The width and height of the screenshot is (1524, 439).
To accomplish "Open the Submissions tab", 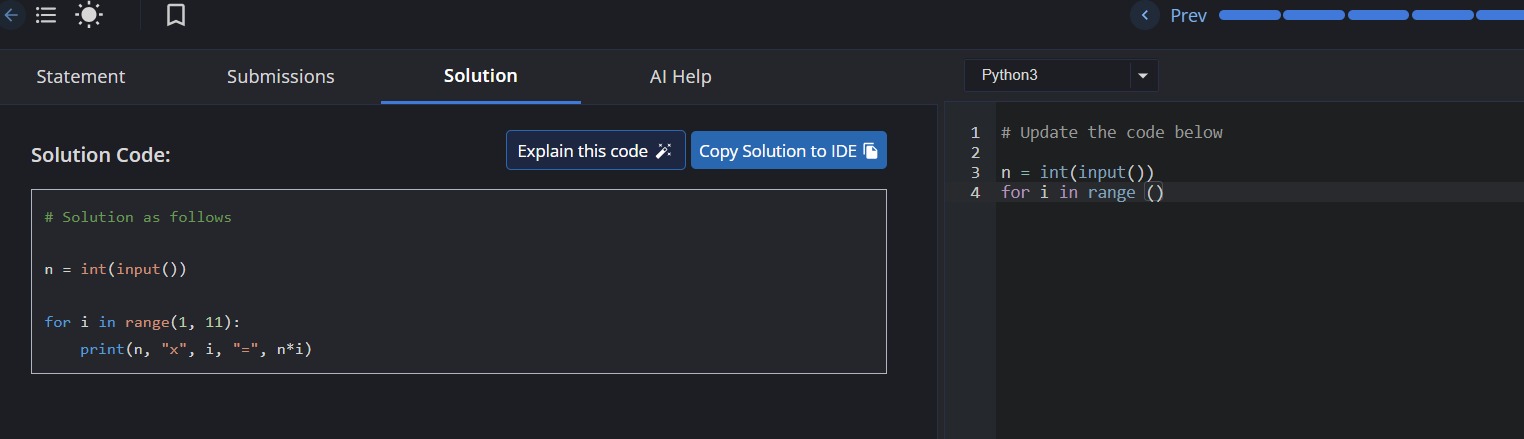I will coord(280,76).
